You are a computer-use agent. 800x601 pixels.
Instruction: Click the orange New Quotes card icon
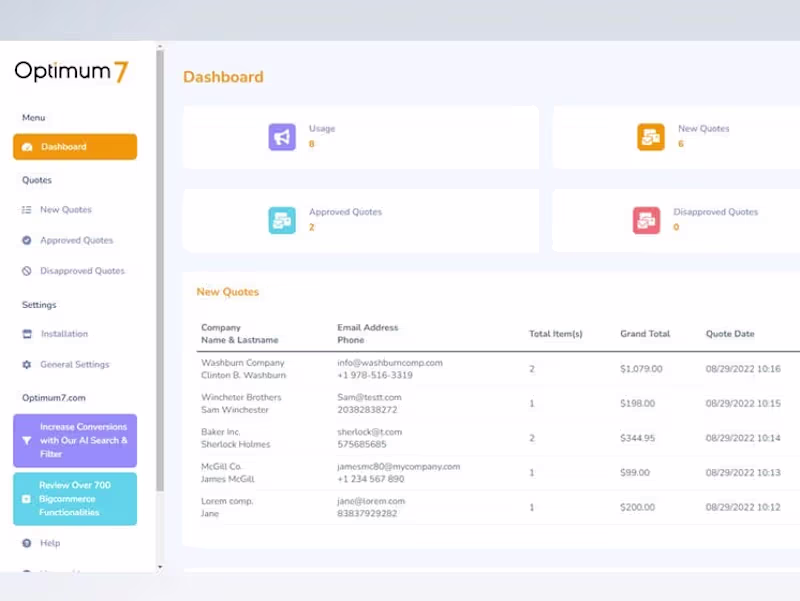(x=651, y=137)
